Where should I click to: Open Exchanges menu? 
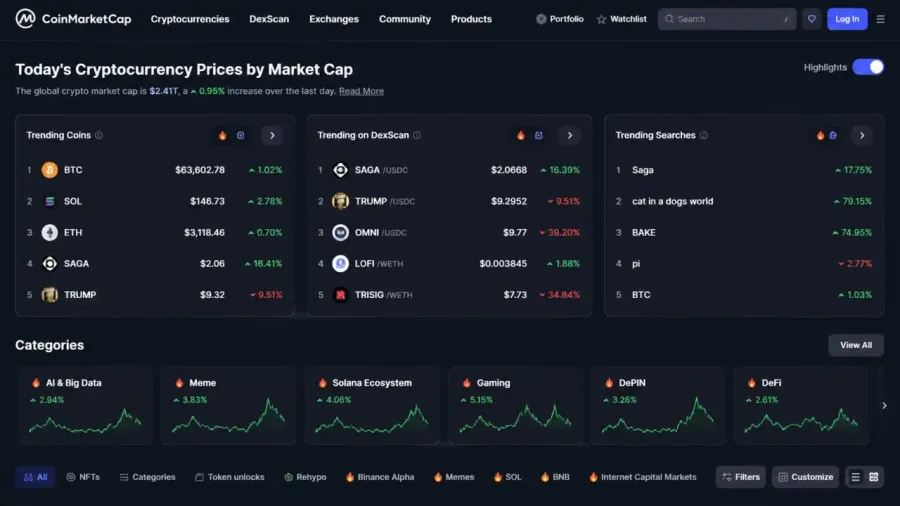point(334,19)
